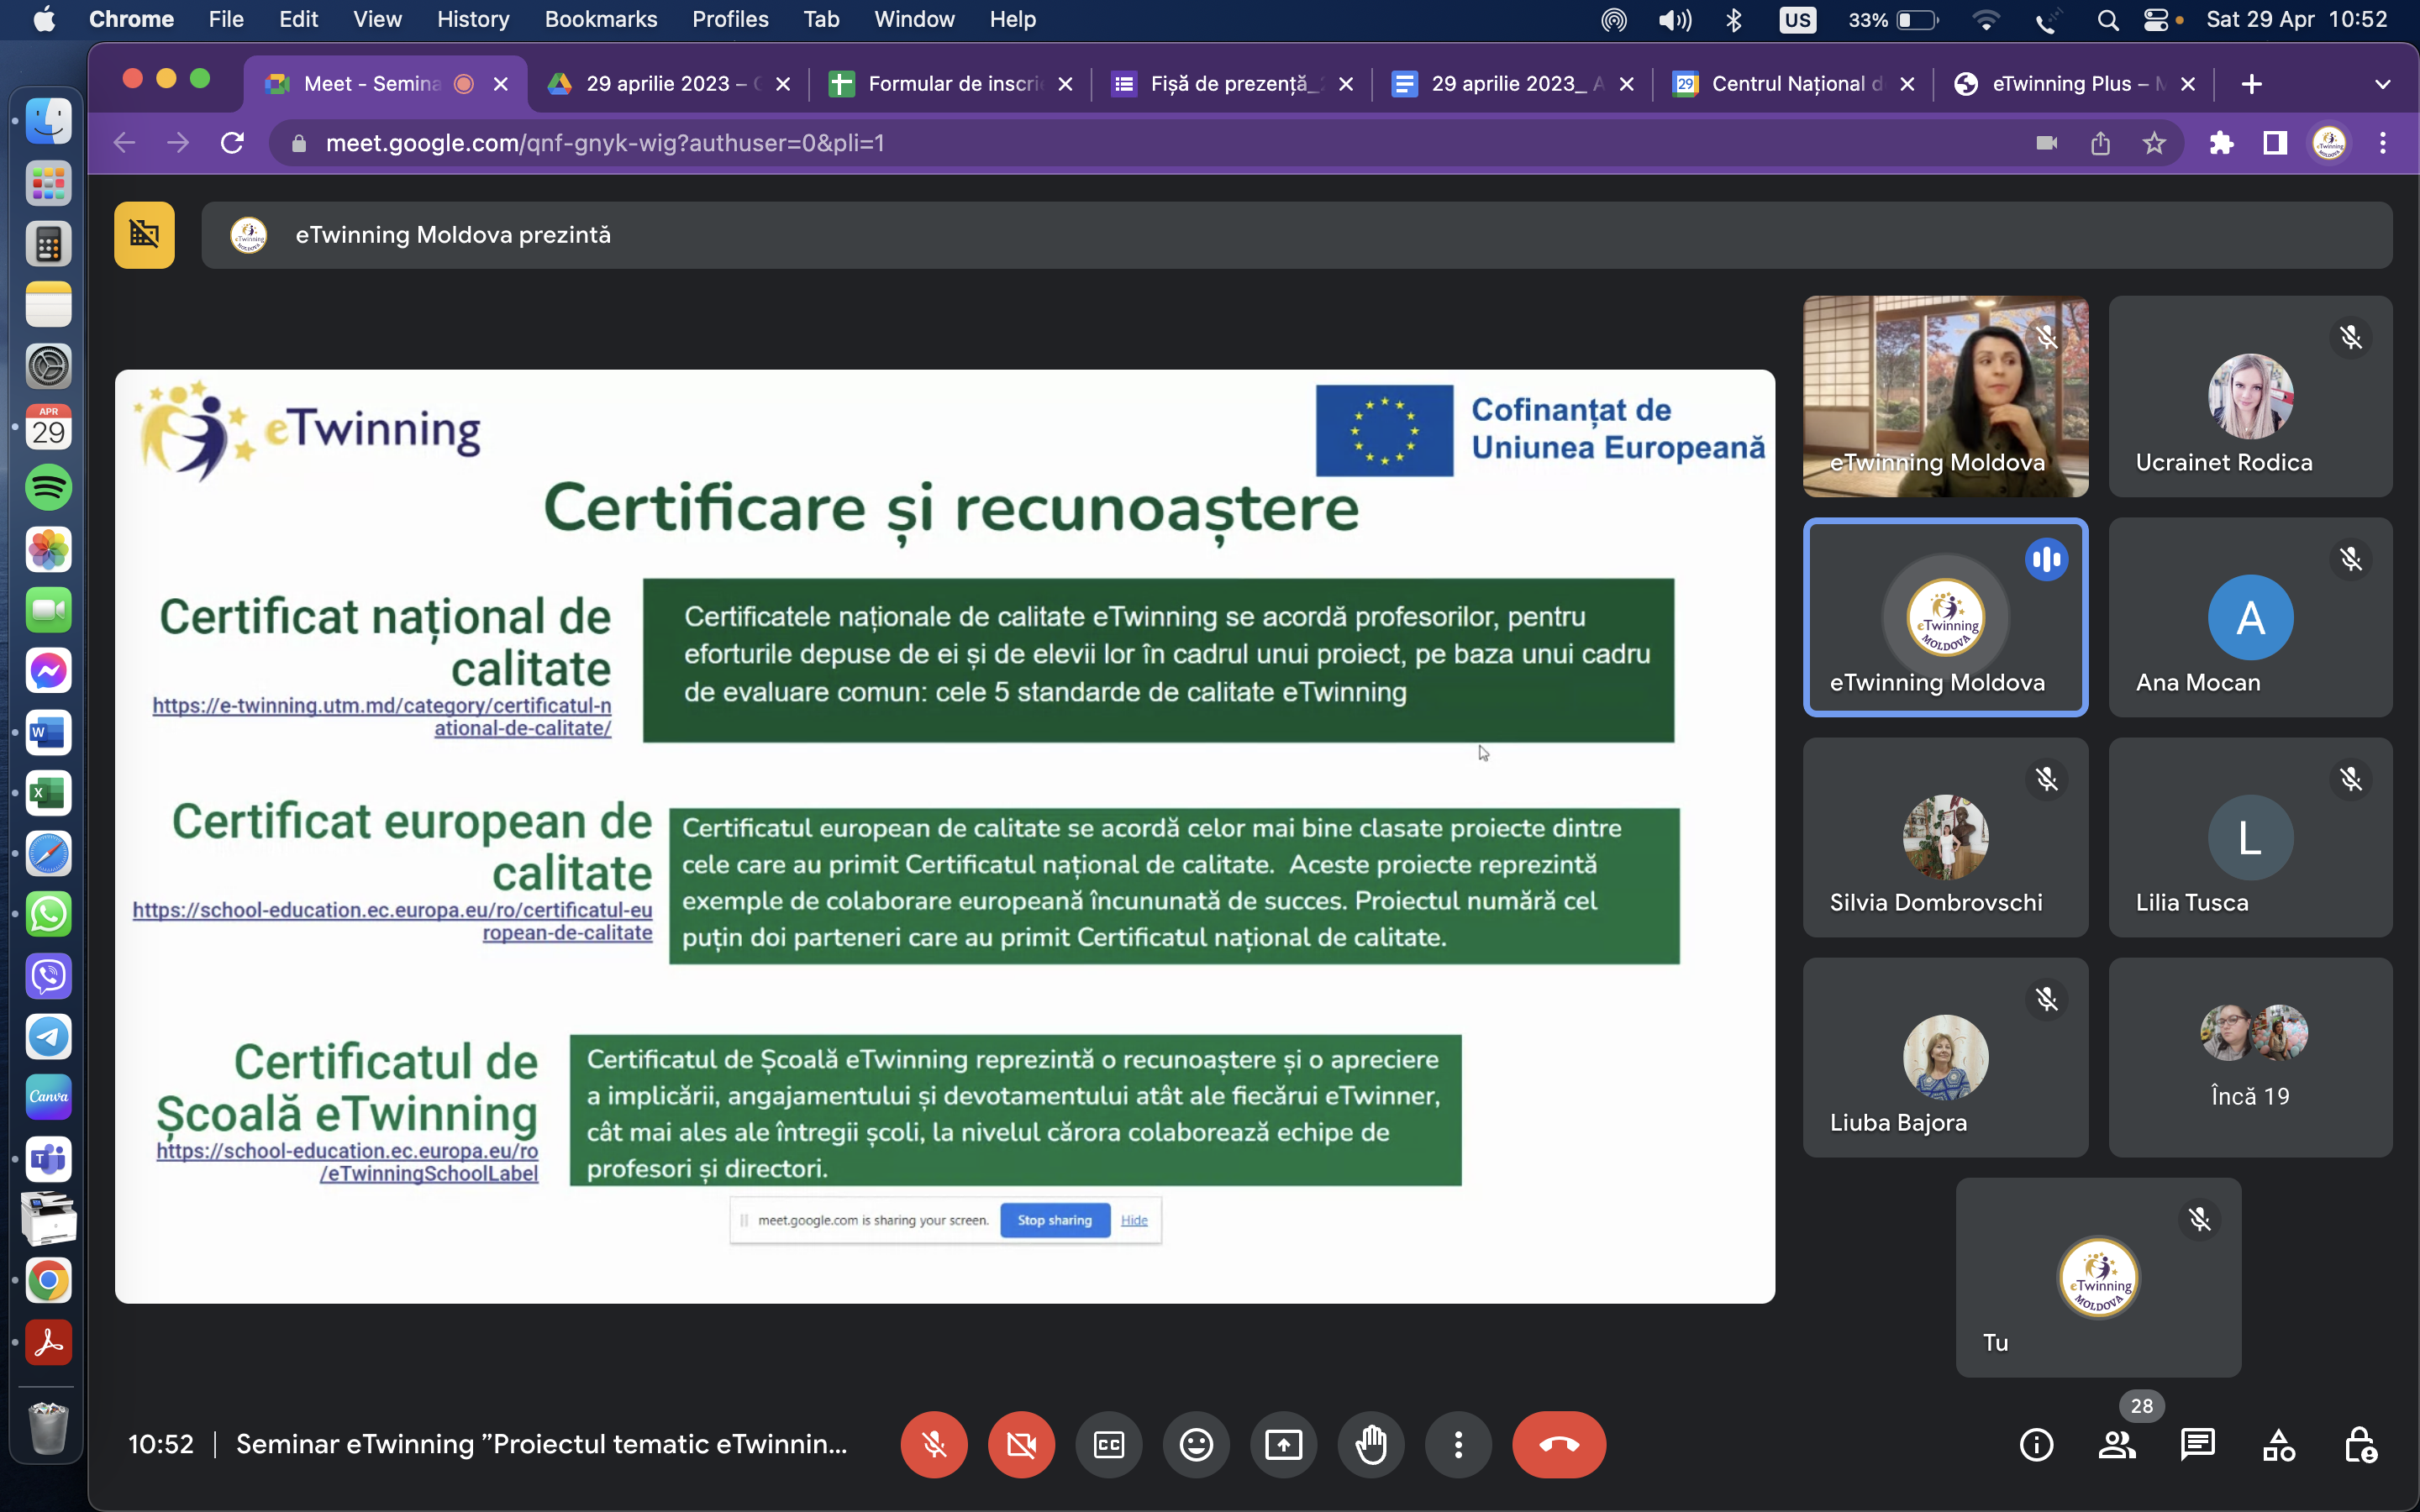
Task: Open the Încă 19 more participants tile
Action: [x=2250, y=1057]
